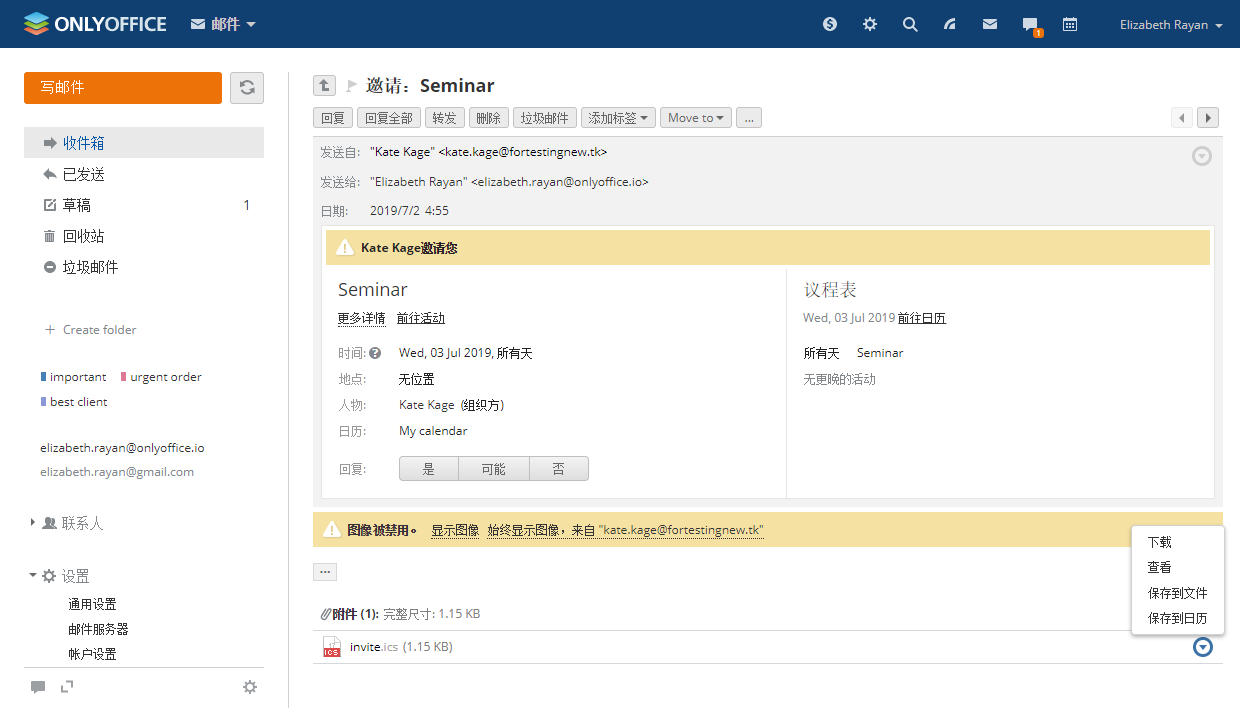Expand the 添加标签 dropdown

[618, 118]
